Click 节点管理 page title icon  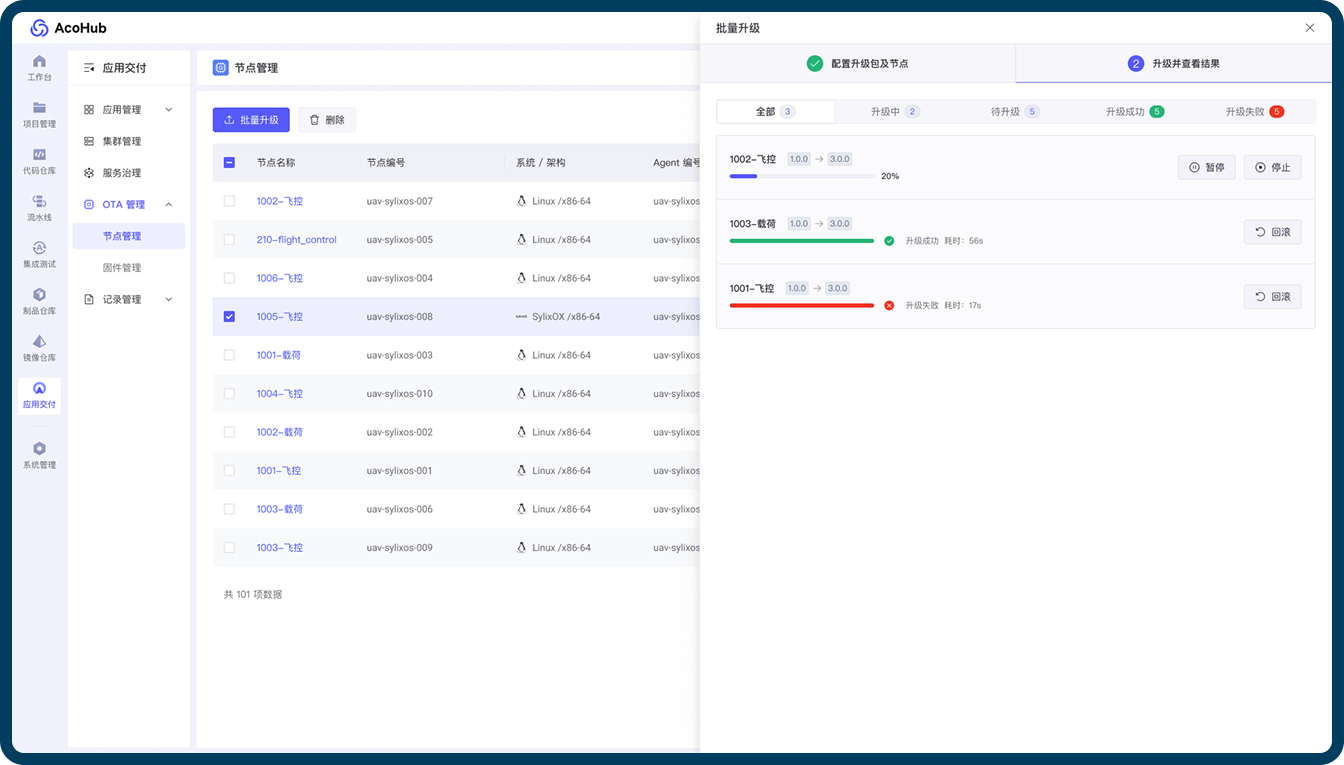(x=220, y=68)
